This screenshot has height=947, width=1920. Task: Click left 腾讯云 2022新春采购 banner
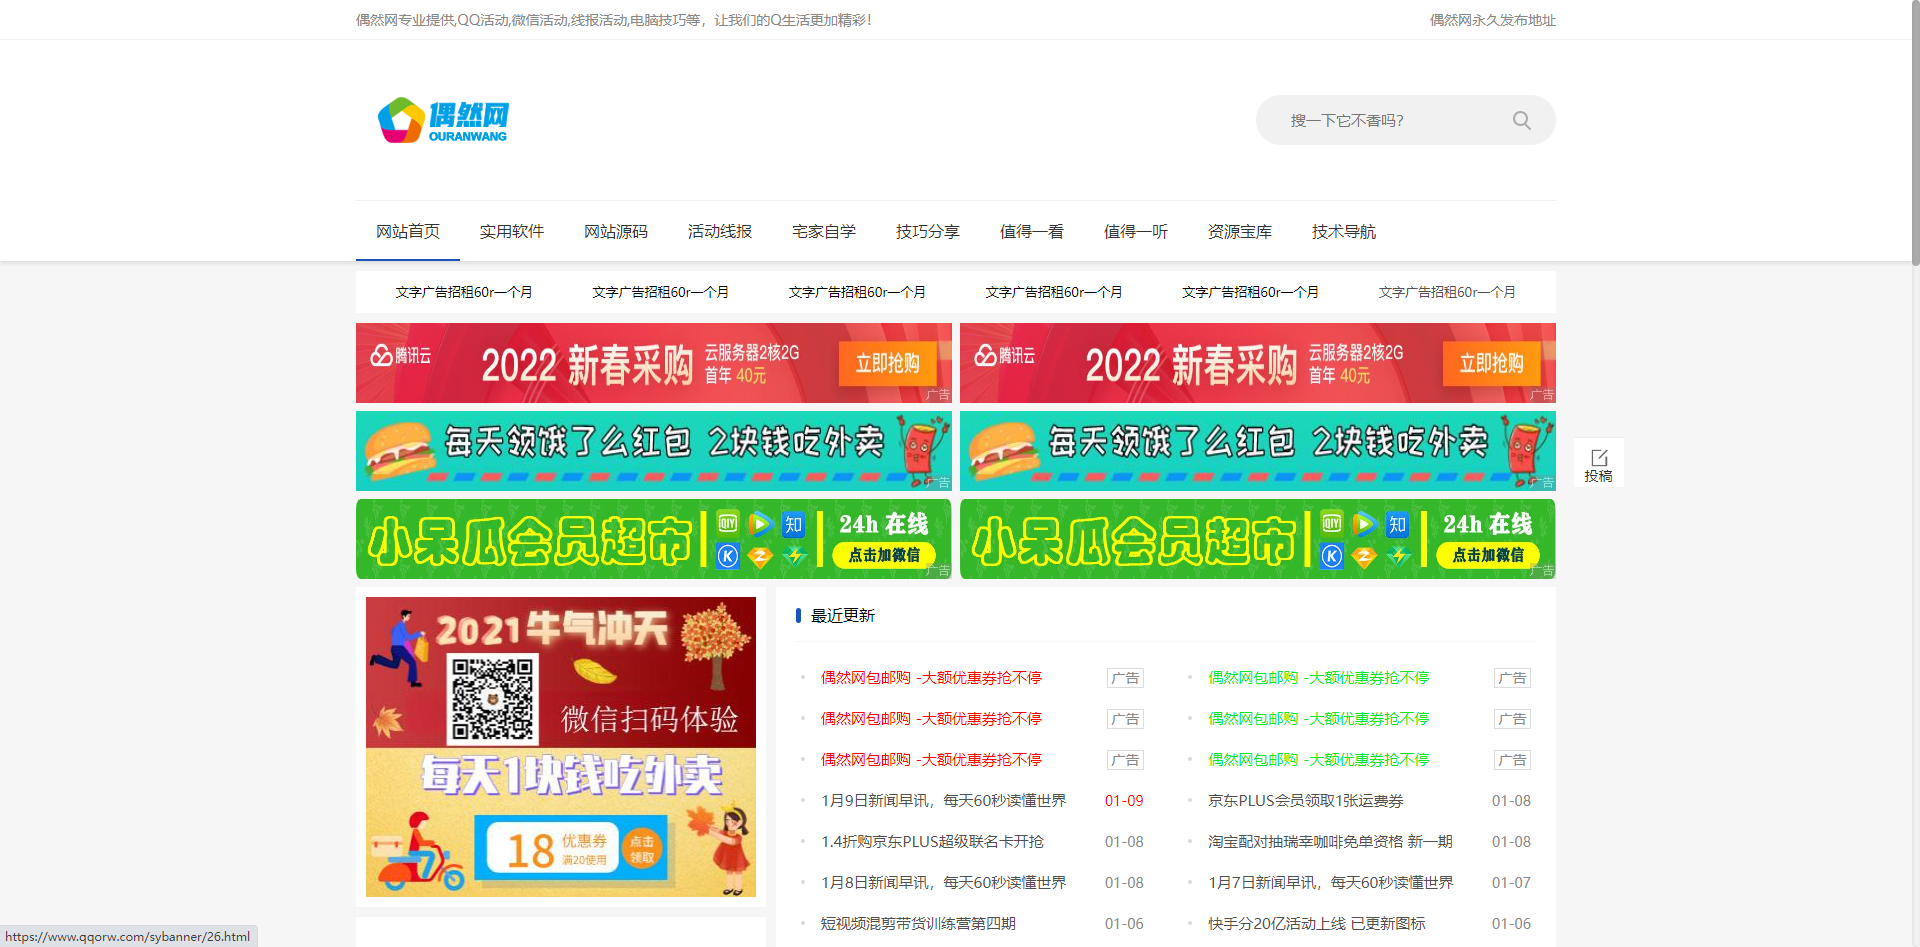[x=654, y=363]
